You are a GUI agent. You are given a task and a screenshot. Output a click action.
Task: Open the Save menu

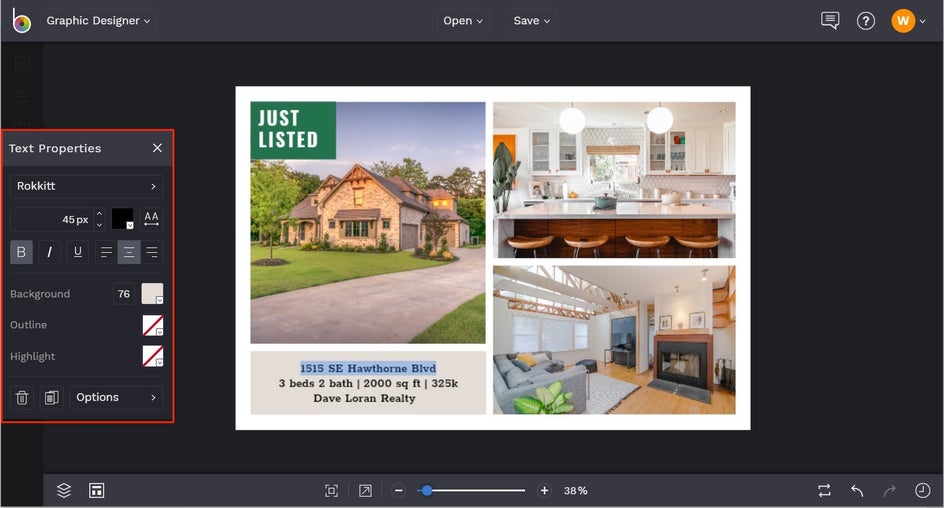[532, 20]
